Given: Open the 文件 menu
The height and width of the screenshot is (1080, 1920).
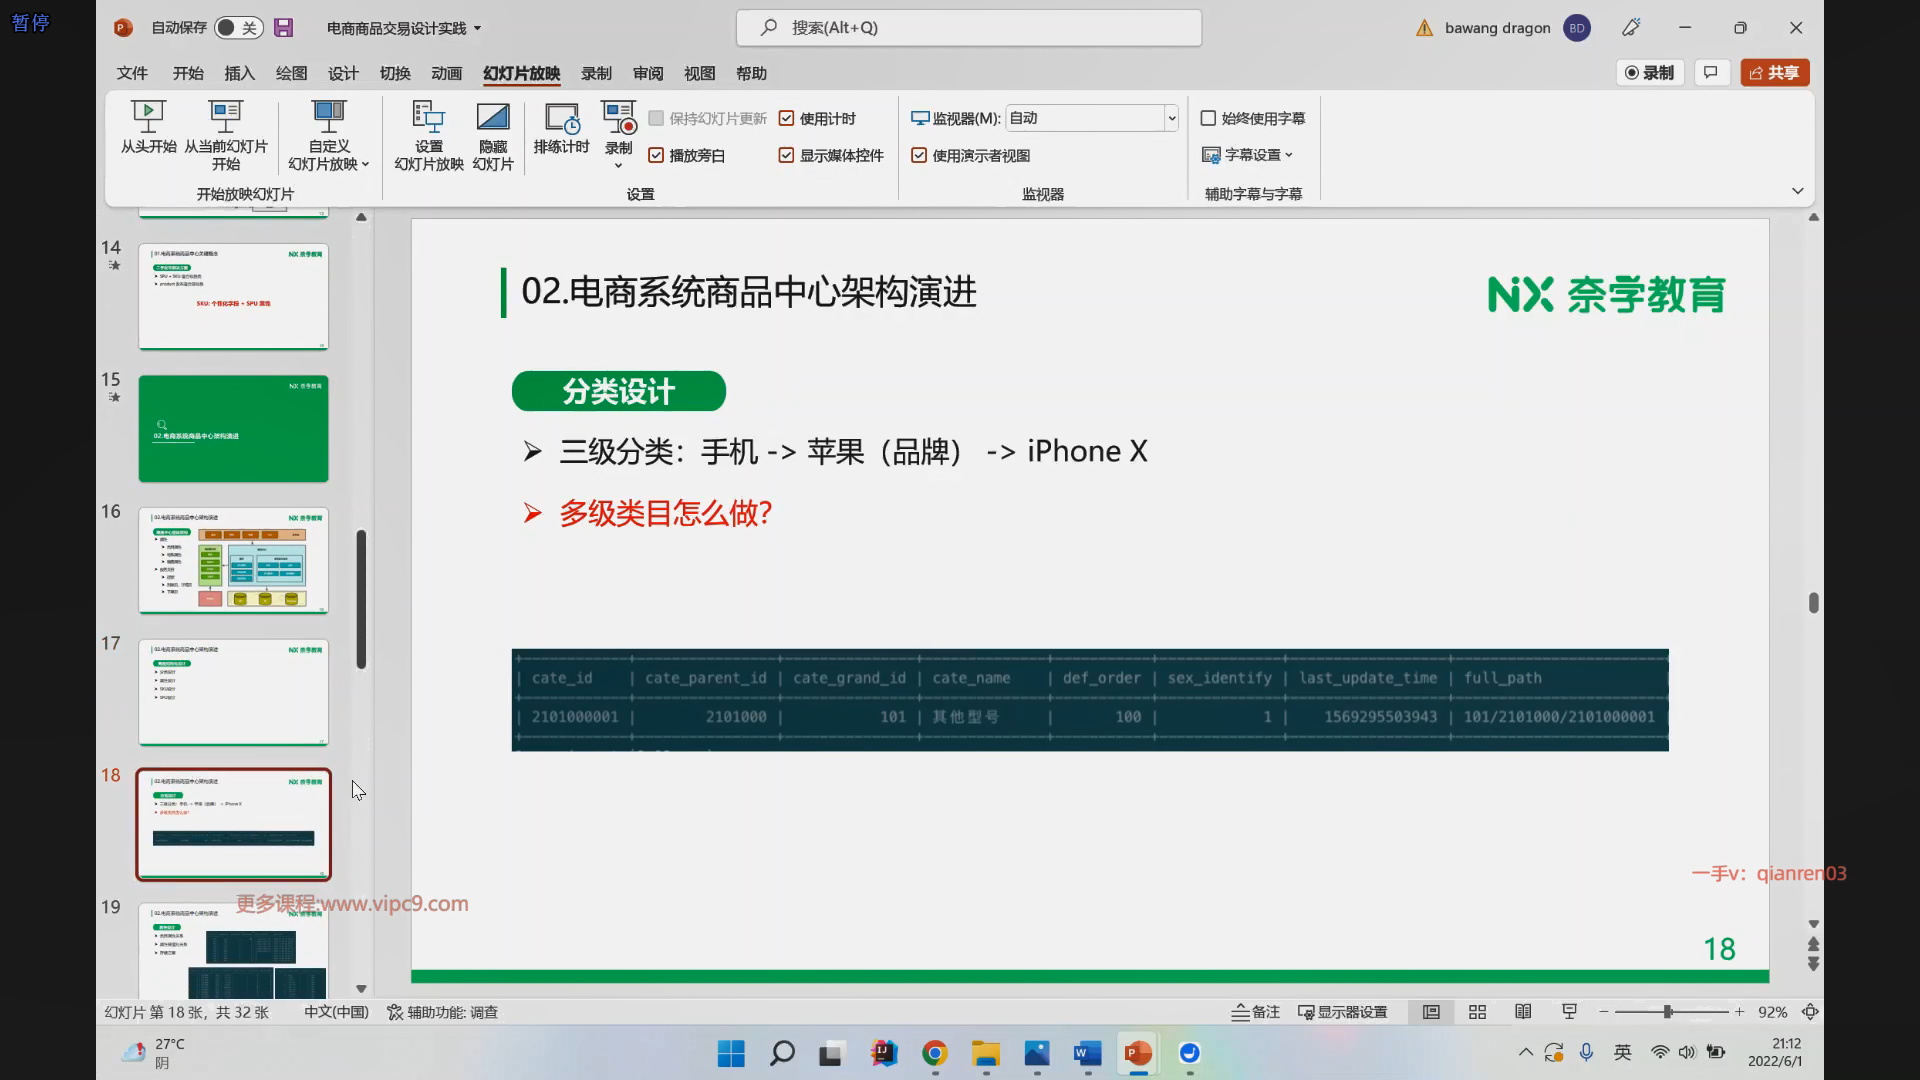Looking at the screenshot, I should tap(132, 73).
